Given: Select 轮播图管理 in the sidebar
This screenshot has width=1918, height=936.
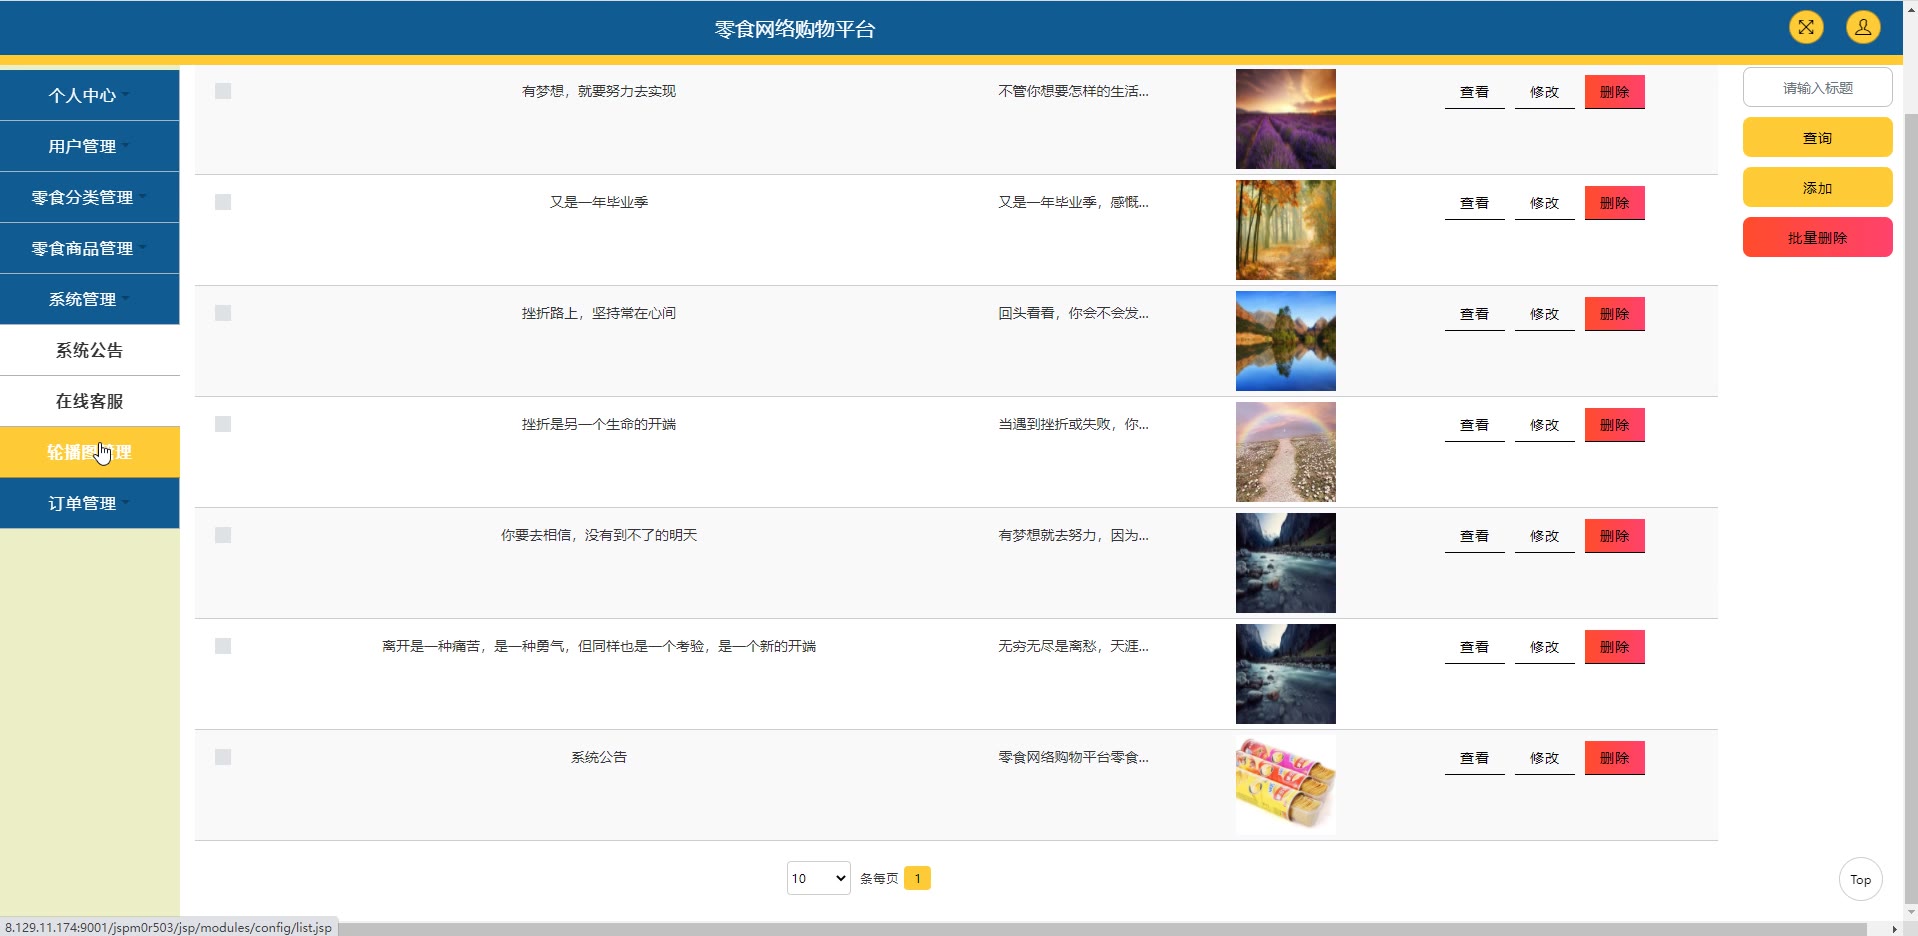Looking at the screenshot, I should pos(90,452).
